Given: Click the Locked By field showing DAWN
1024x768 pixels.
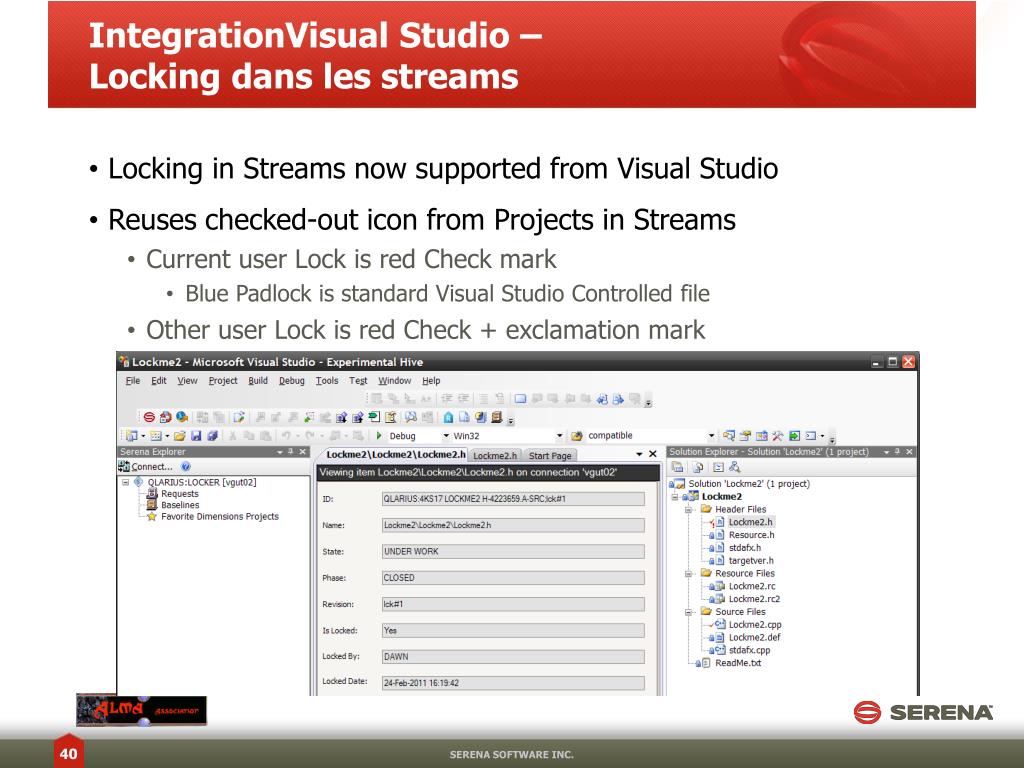Looking at the screenshot, I should [513, 657].
